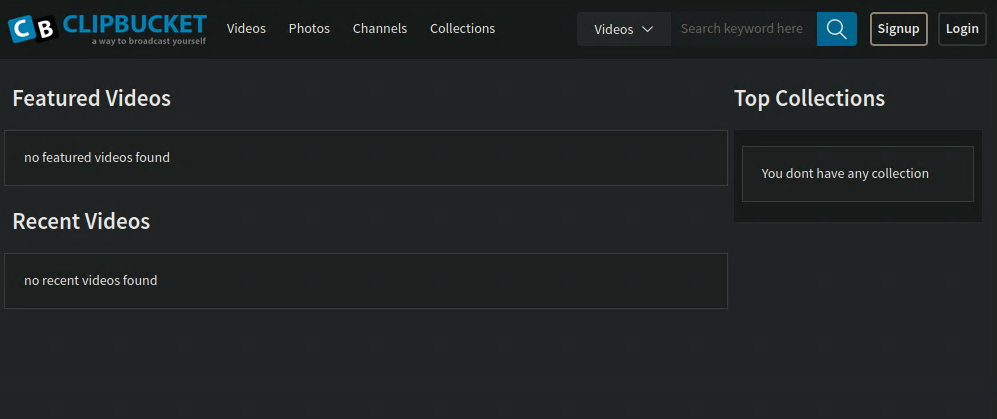Click the "no featured videos found" message
Viewport: 997px width, 419px height.
point(97,157)
